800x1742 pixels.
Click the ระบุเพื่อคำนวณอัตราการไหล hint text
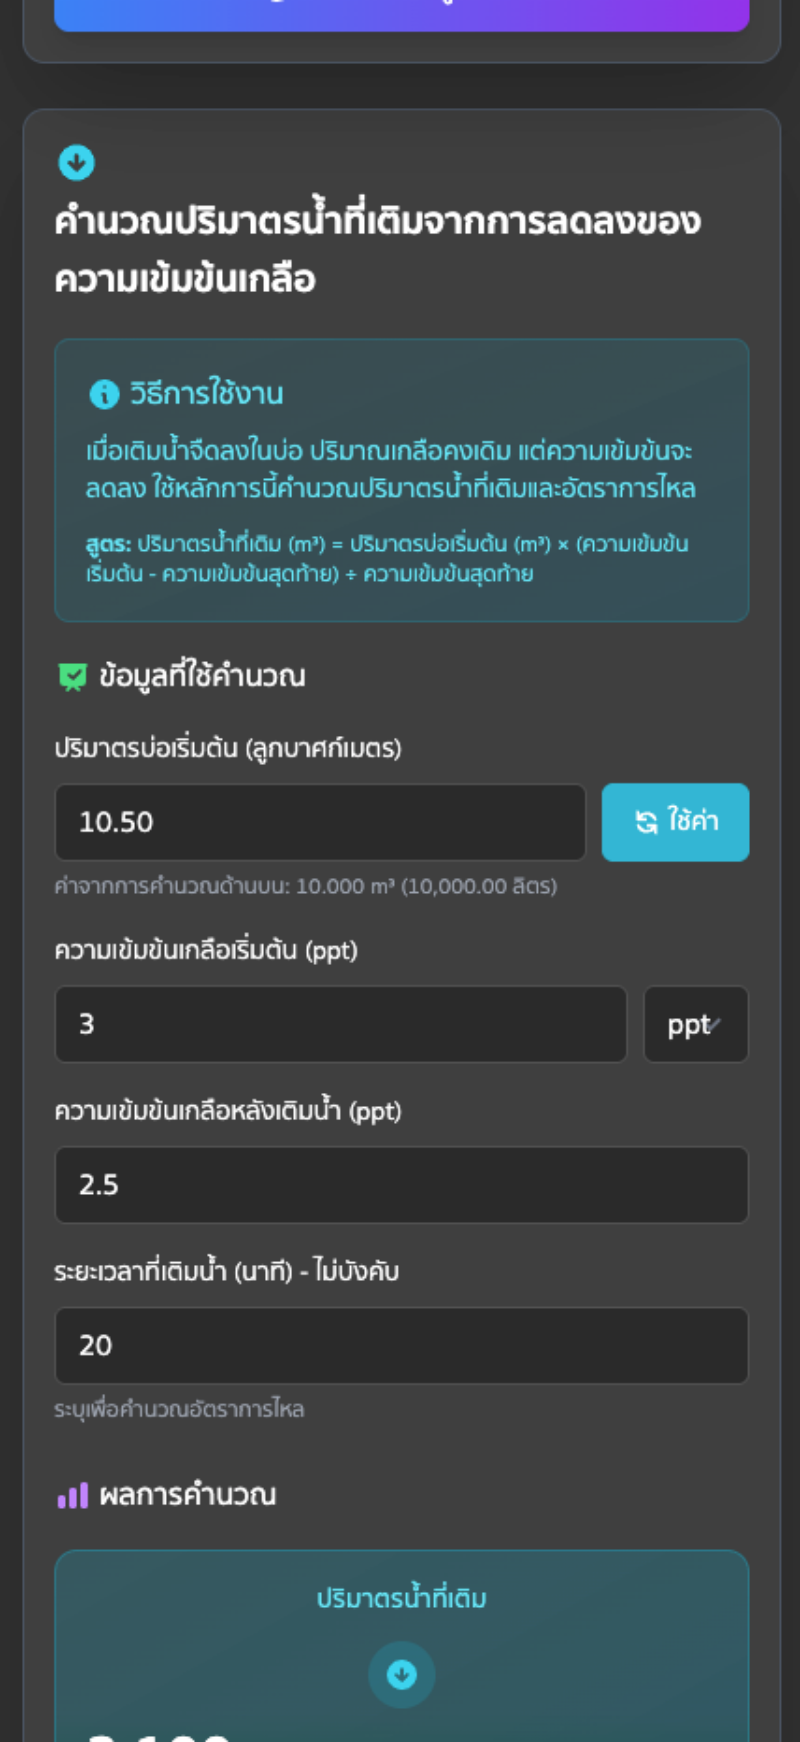(179, 1410)
